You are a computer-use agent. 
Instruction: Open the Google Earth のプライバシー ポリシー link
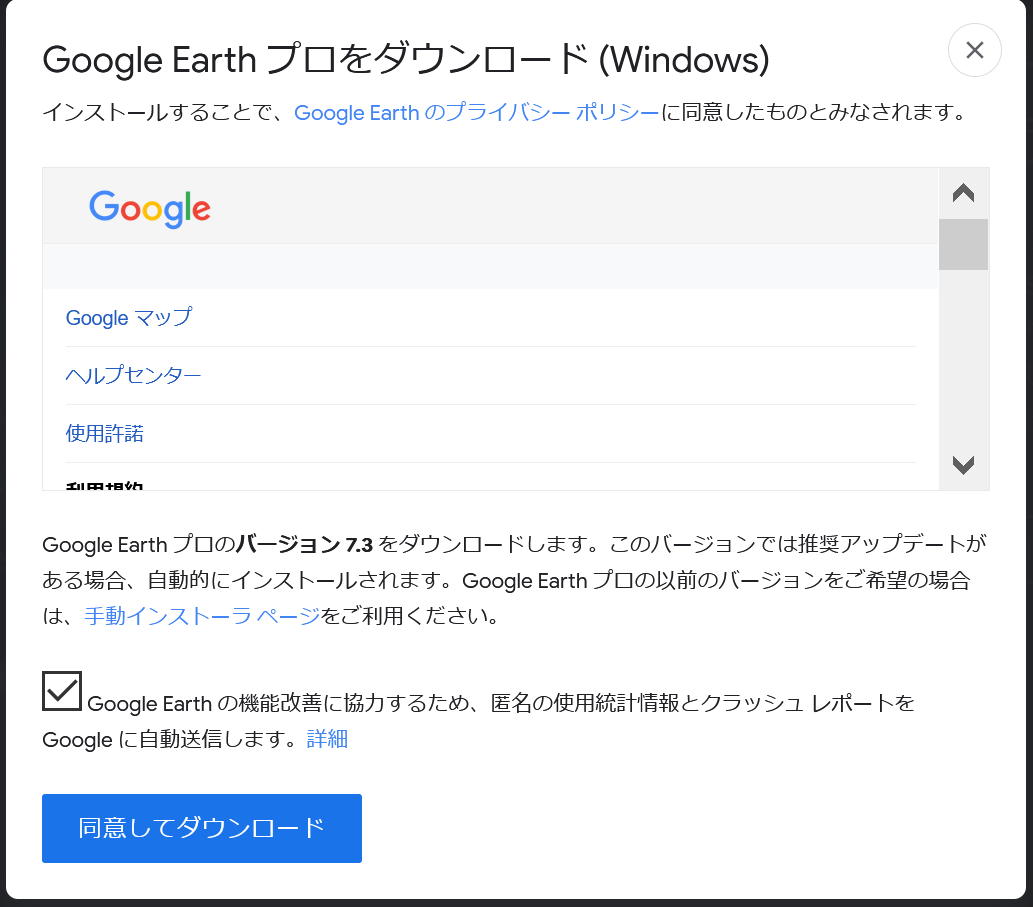[476, 113]
